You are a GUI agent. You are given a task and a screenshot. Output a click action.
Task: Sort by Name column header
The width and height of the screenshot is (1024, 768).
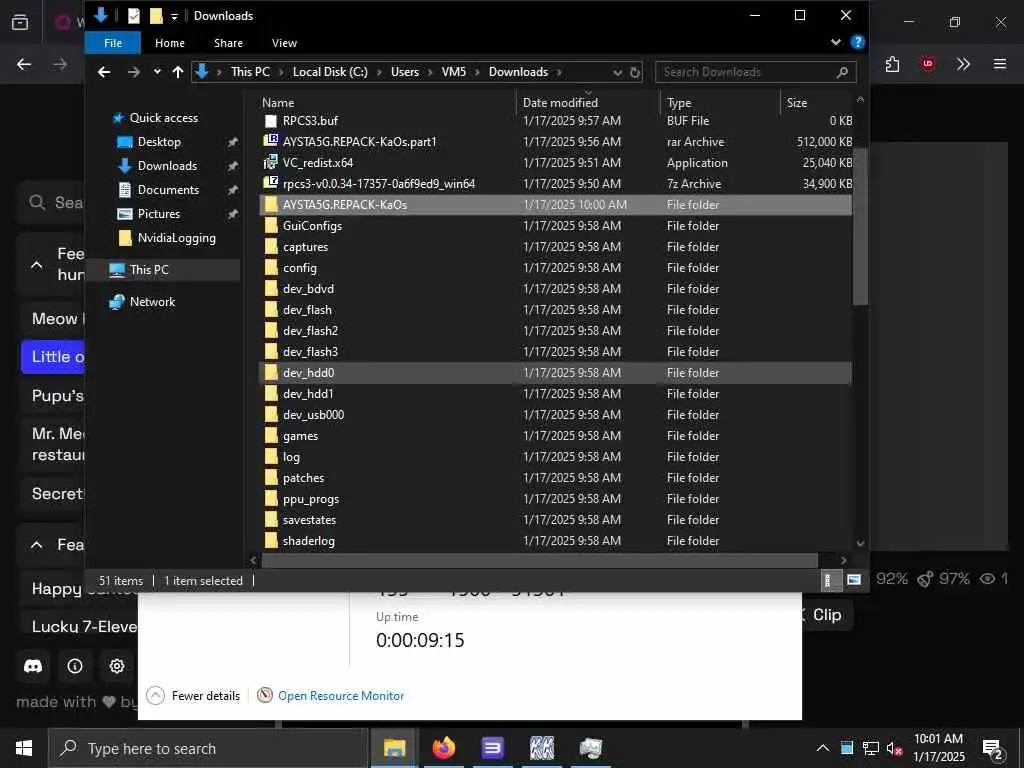pyautogui.click(x=388, y=103)
